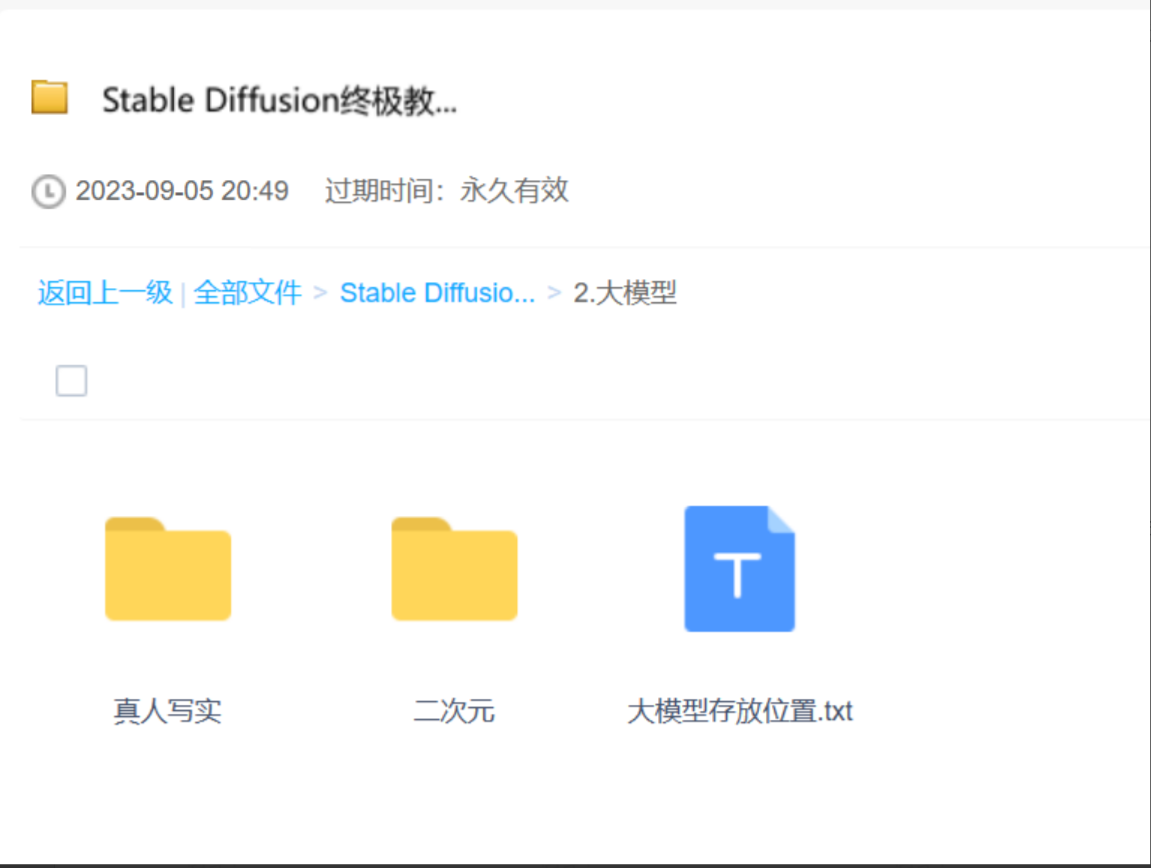Click the folder icon beside Stable Diffusion title

coord(50,97)
